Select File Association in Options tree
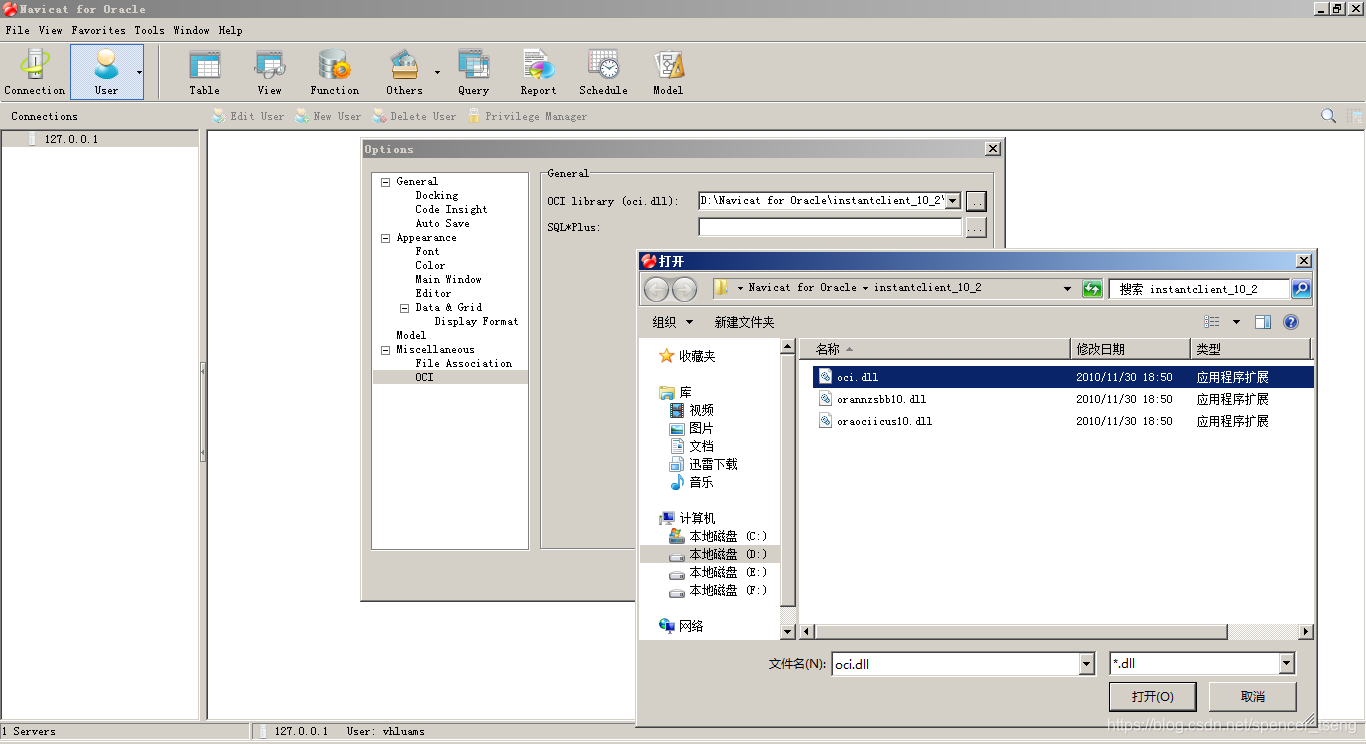The width and height of the screenshot is (1366, 744). [x=463, y=364]
